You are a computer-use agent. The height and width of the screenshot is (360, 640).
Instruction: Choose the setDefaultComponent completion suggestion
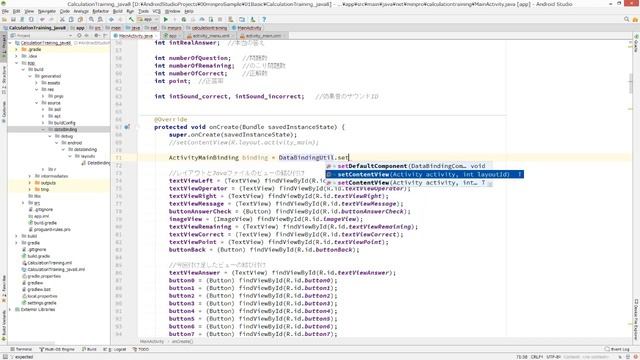point(409,166)
